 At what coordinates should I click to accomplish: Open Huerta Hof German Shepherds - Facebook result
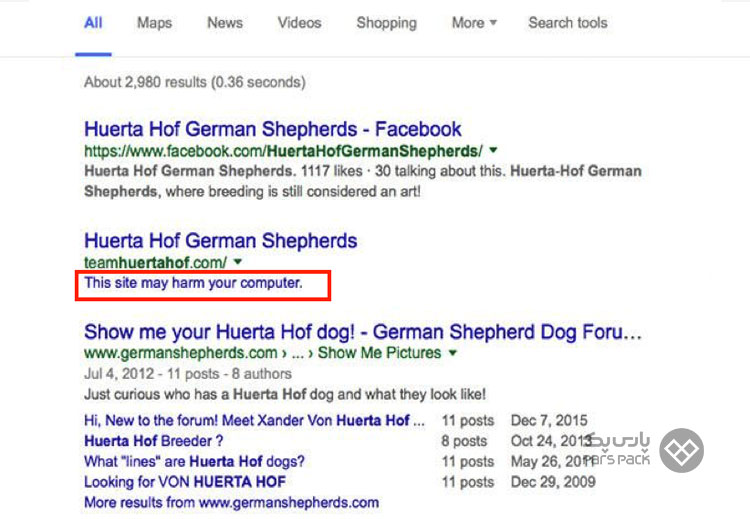pos(273,129)
